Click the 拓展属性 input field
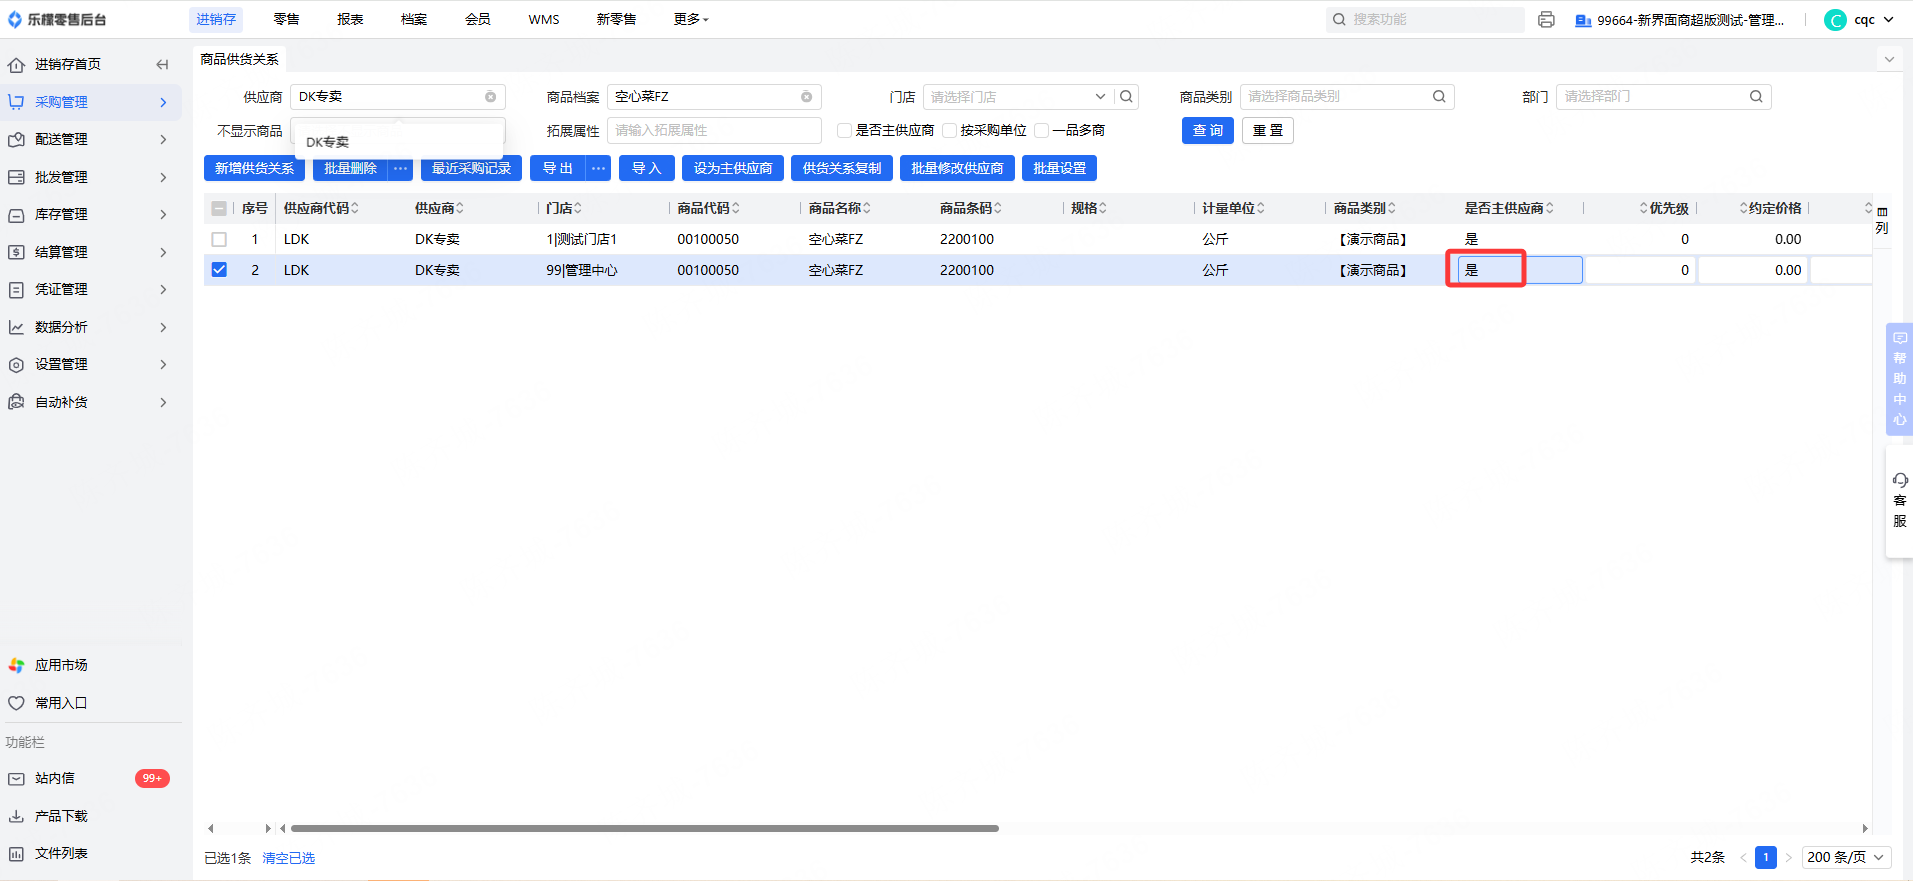Image resolution: width=1913 pixels, height=881 pixels. 713,131
